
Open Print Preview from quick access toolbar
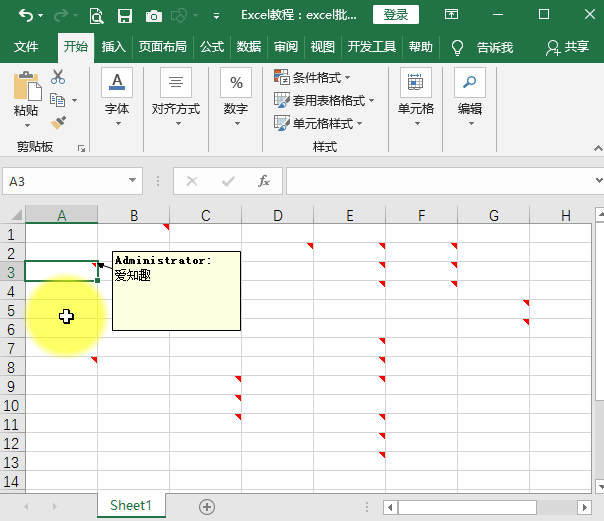pyautogui.click(x=96, y=16)
